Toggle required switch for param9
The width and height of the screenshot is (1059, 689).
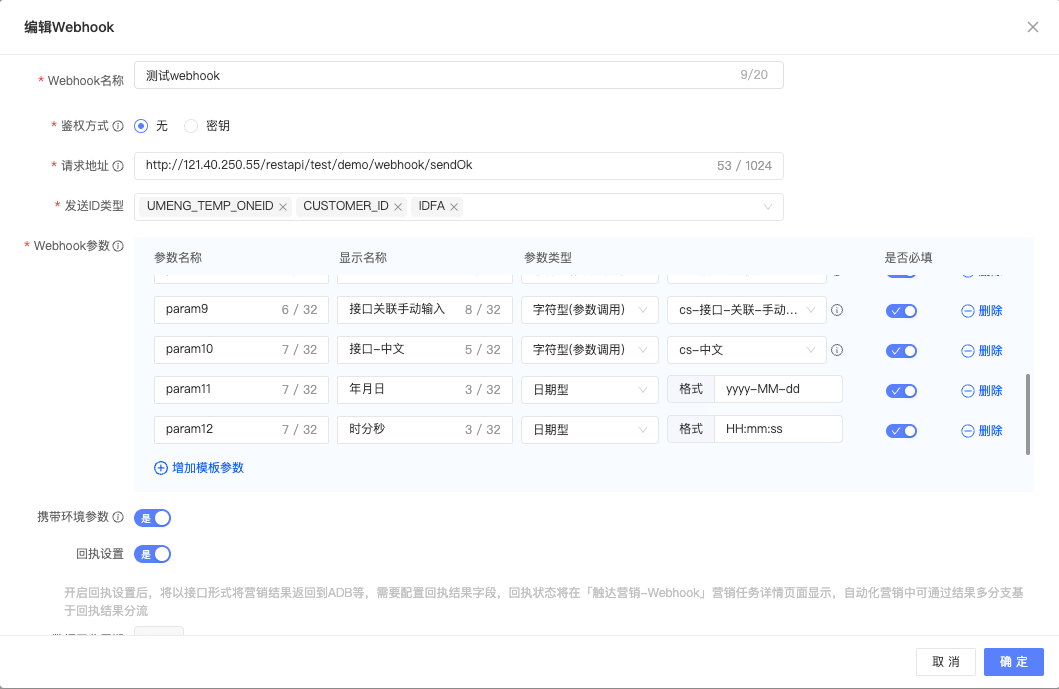[x=901, y=311]
